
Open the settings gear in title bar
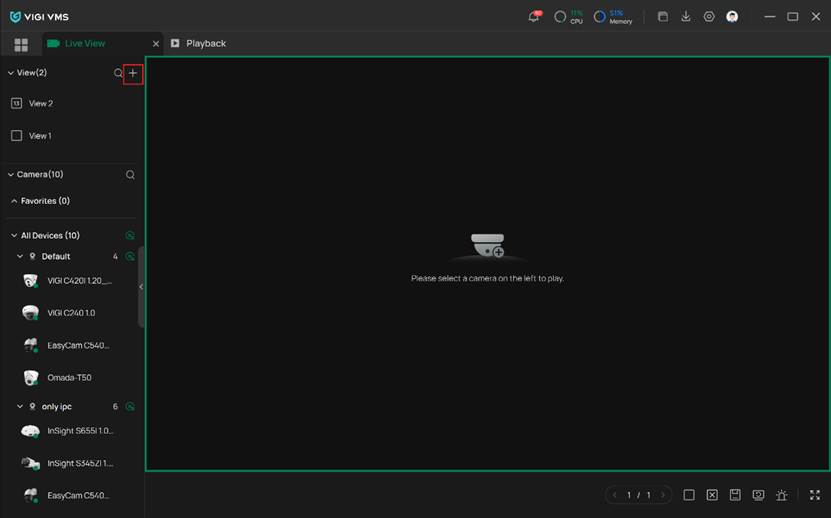coord(709,17)
